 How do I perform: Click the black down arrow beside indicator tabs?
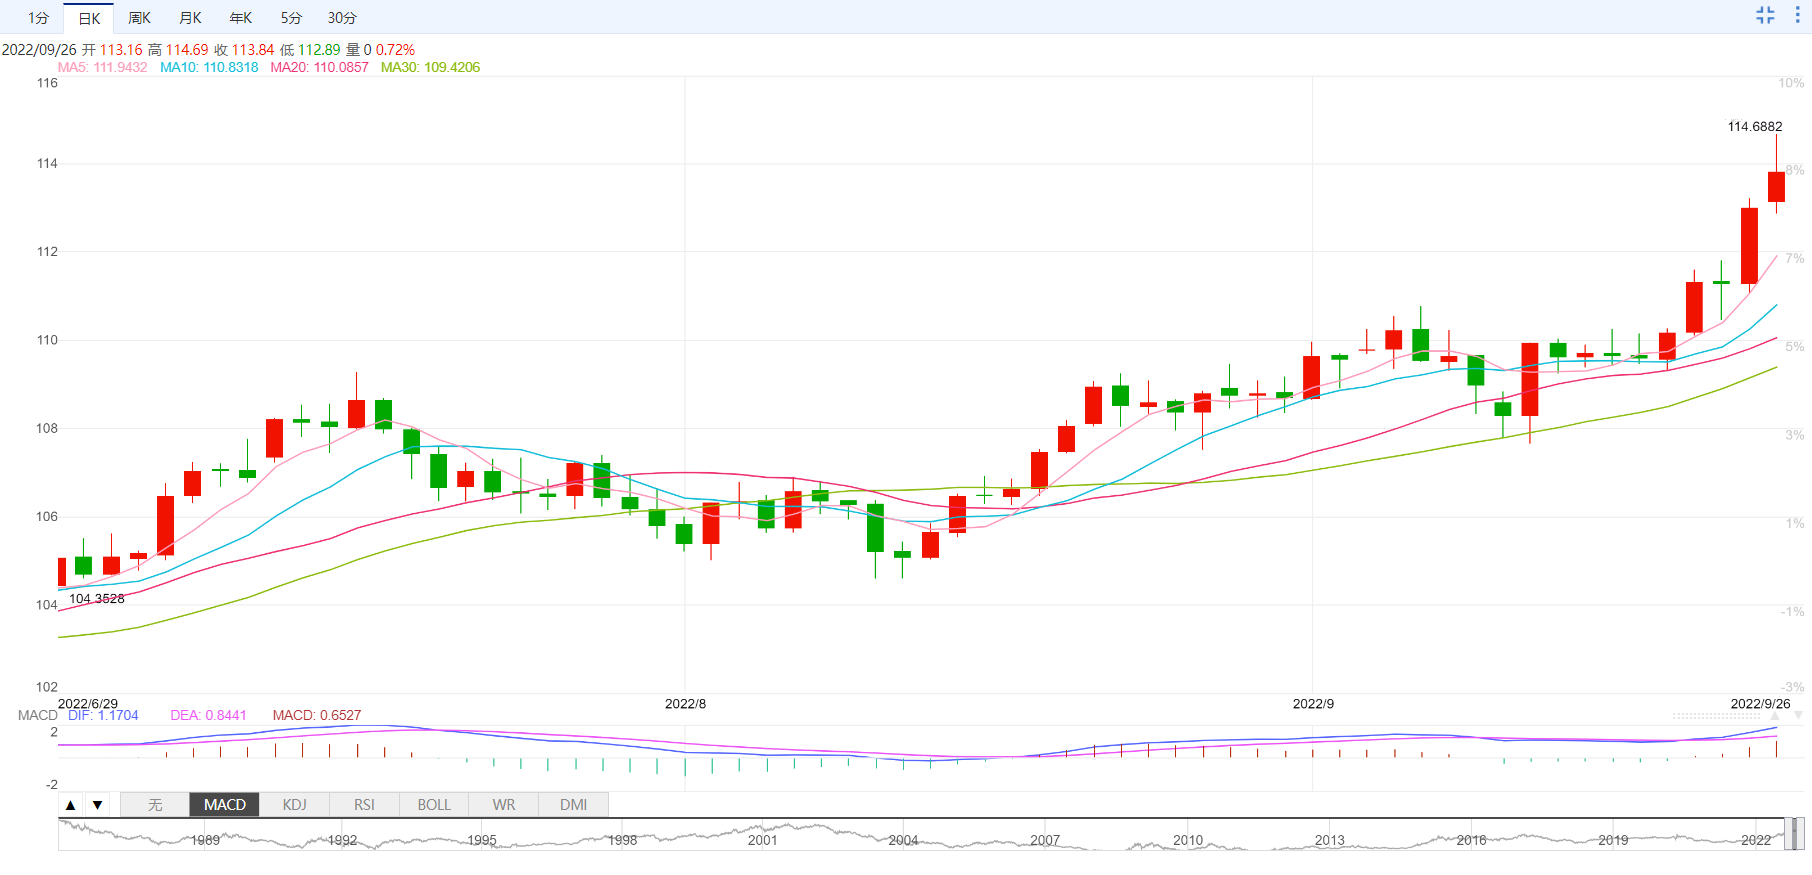[97, 805]
